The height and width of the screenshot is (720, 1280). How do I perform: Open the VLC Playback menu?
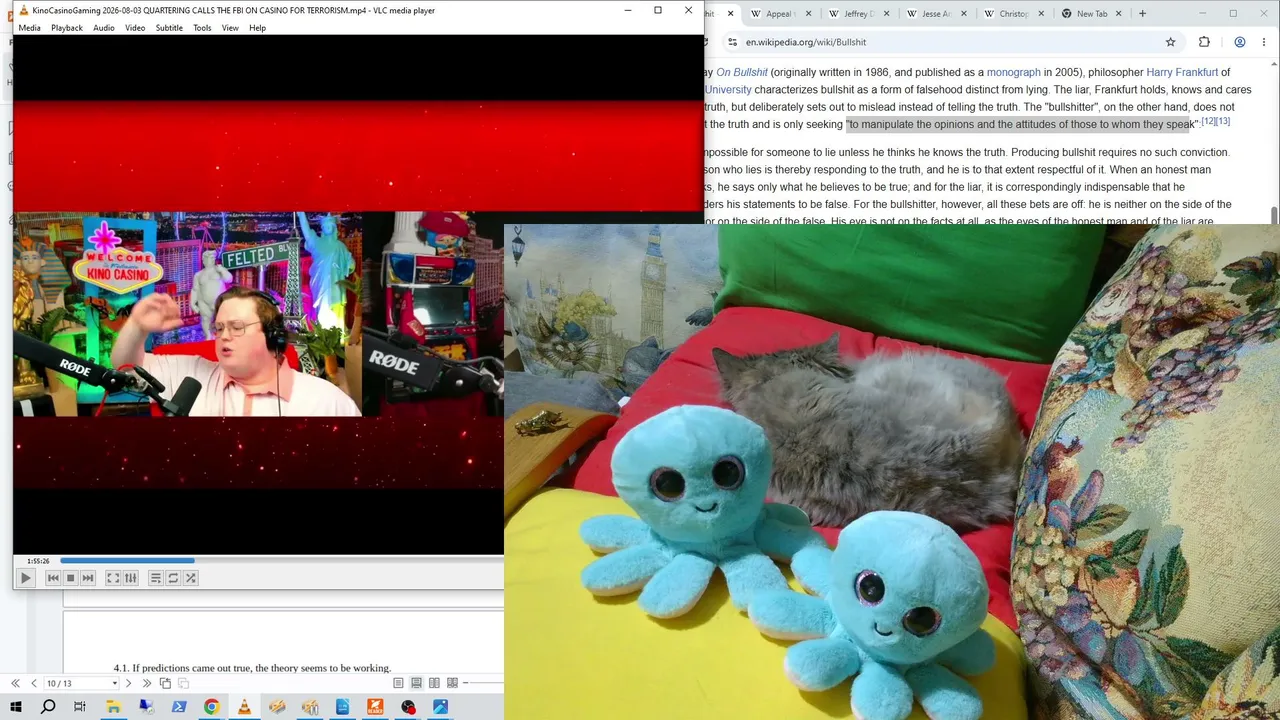tap(67, 28)
